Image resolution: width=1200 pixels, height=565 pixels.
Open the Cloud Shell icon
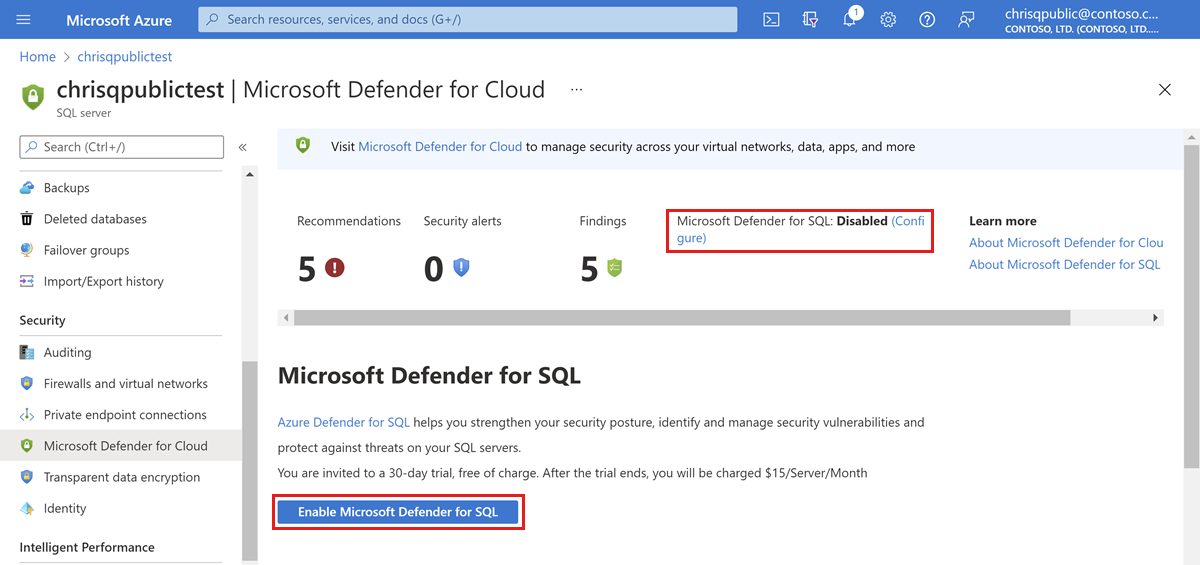pos(771,20)
